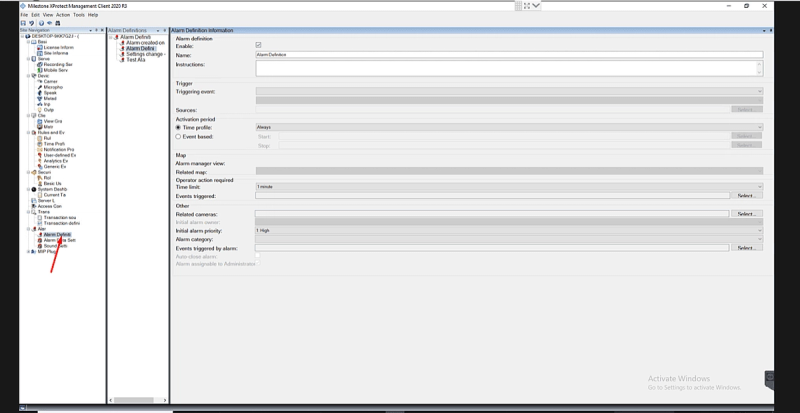The width and height of the screenshot is (800, 413).
Task: Open the Triggering event dropdown
Action: 509,91
